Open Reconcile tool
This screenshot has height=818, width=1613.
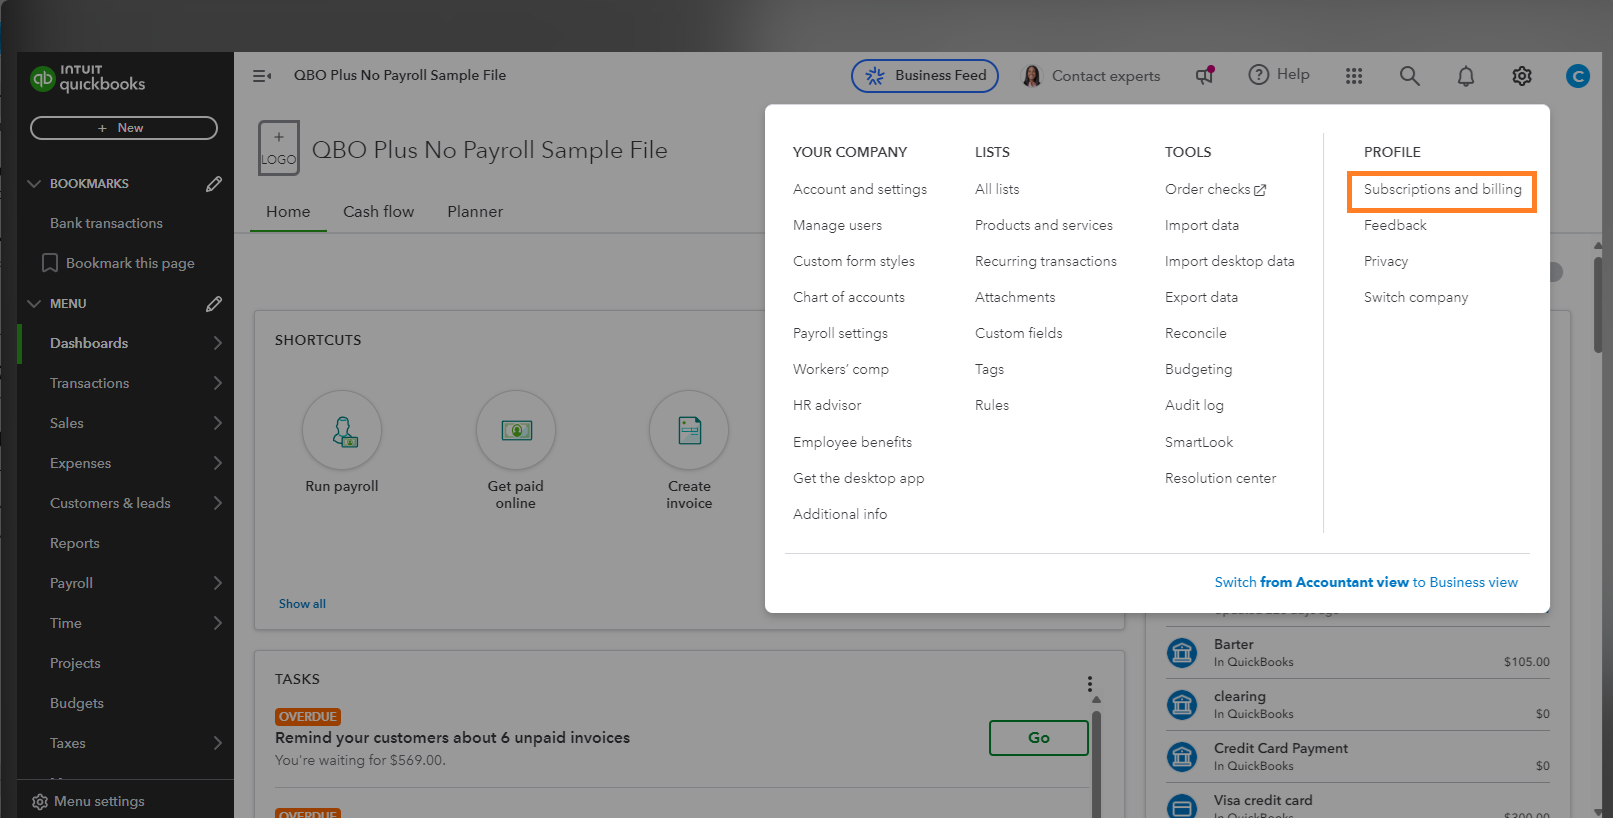(x=1196, y=333)
